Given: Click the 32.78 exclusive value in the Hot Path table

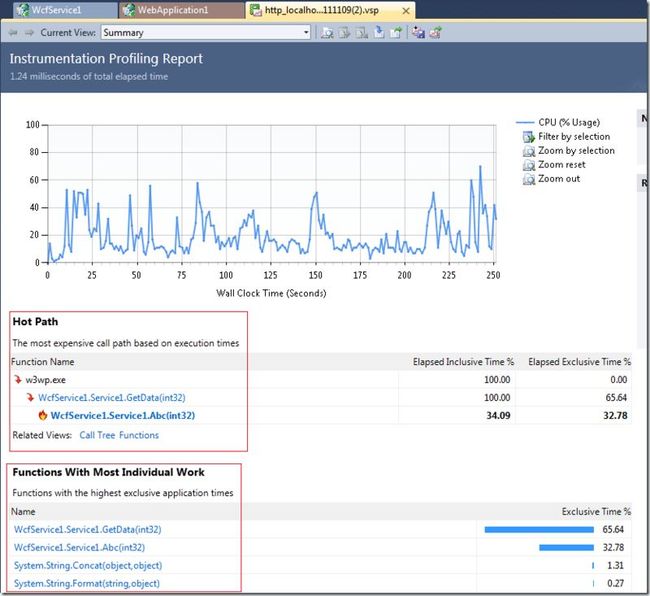Looking at the screenshot, I should [615, 415].
